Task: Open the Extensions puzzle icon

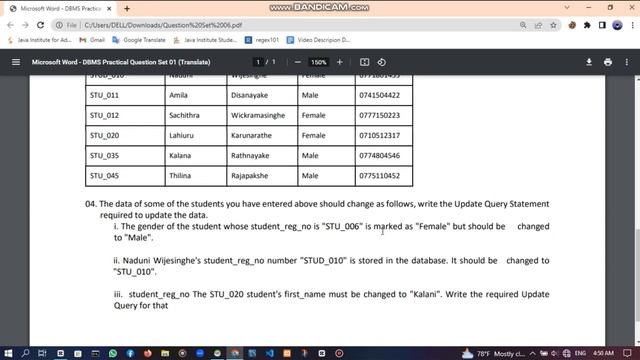Action: coord(587,25)
